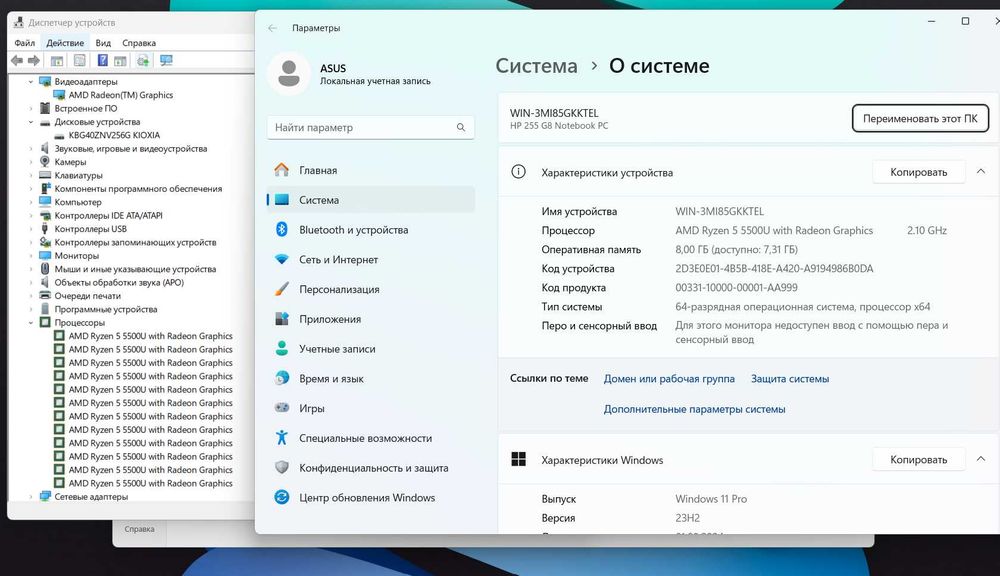1000x576 pixels.
Task: Click the Приложения apps icon
Action: [281, 318]
